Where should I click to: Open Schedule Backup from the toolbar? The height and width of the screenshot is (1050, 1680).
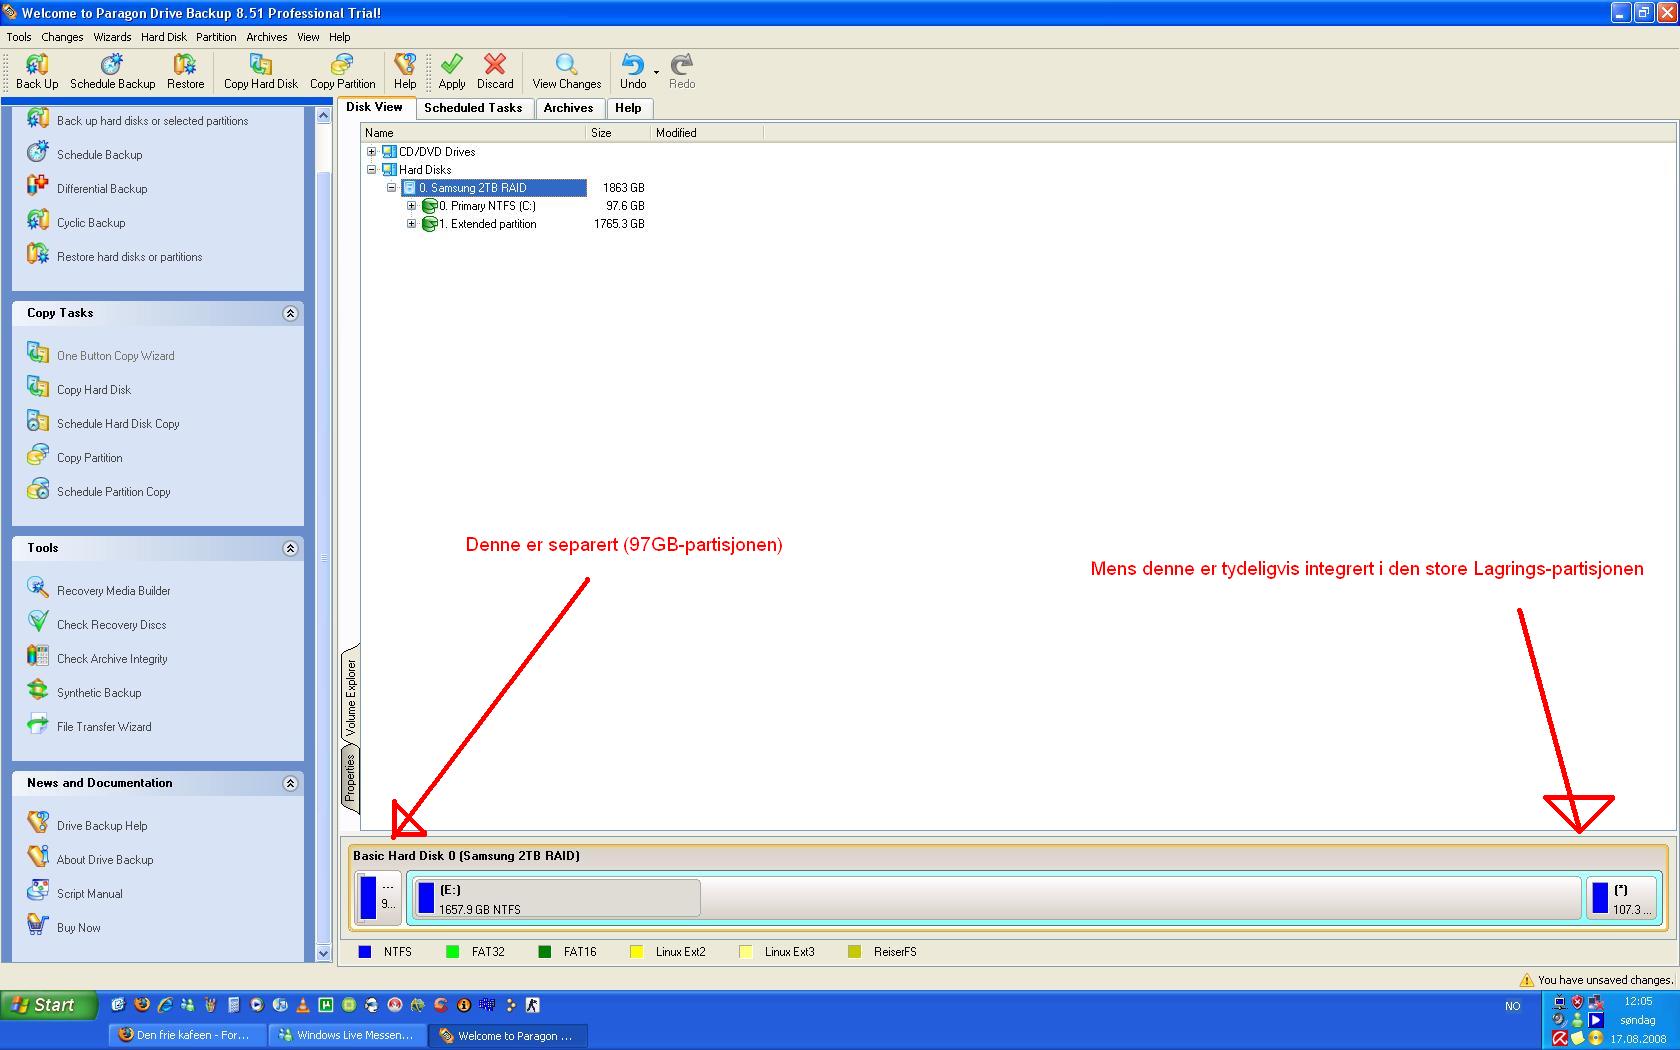click(x=112, y=72)
